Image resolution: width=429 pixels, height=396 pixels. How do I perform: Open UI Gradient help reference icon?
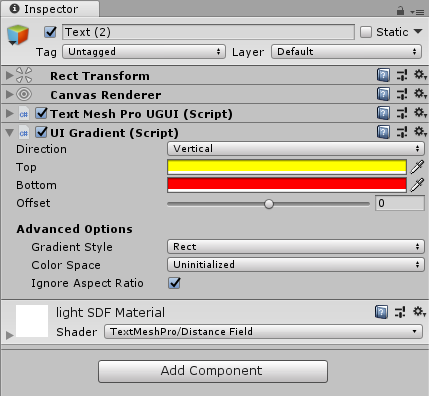point(383,132)
